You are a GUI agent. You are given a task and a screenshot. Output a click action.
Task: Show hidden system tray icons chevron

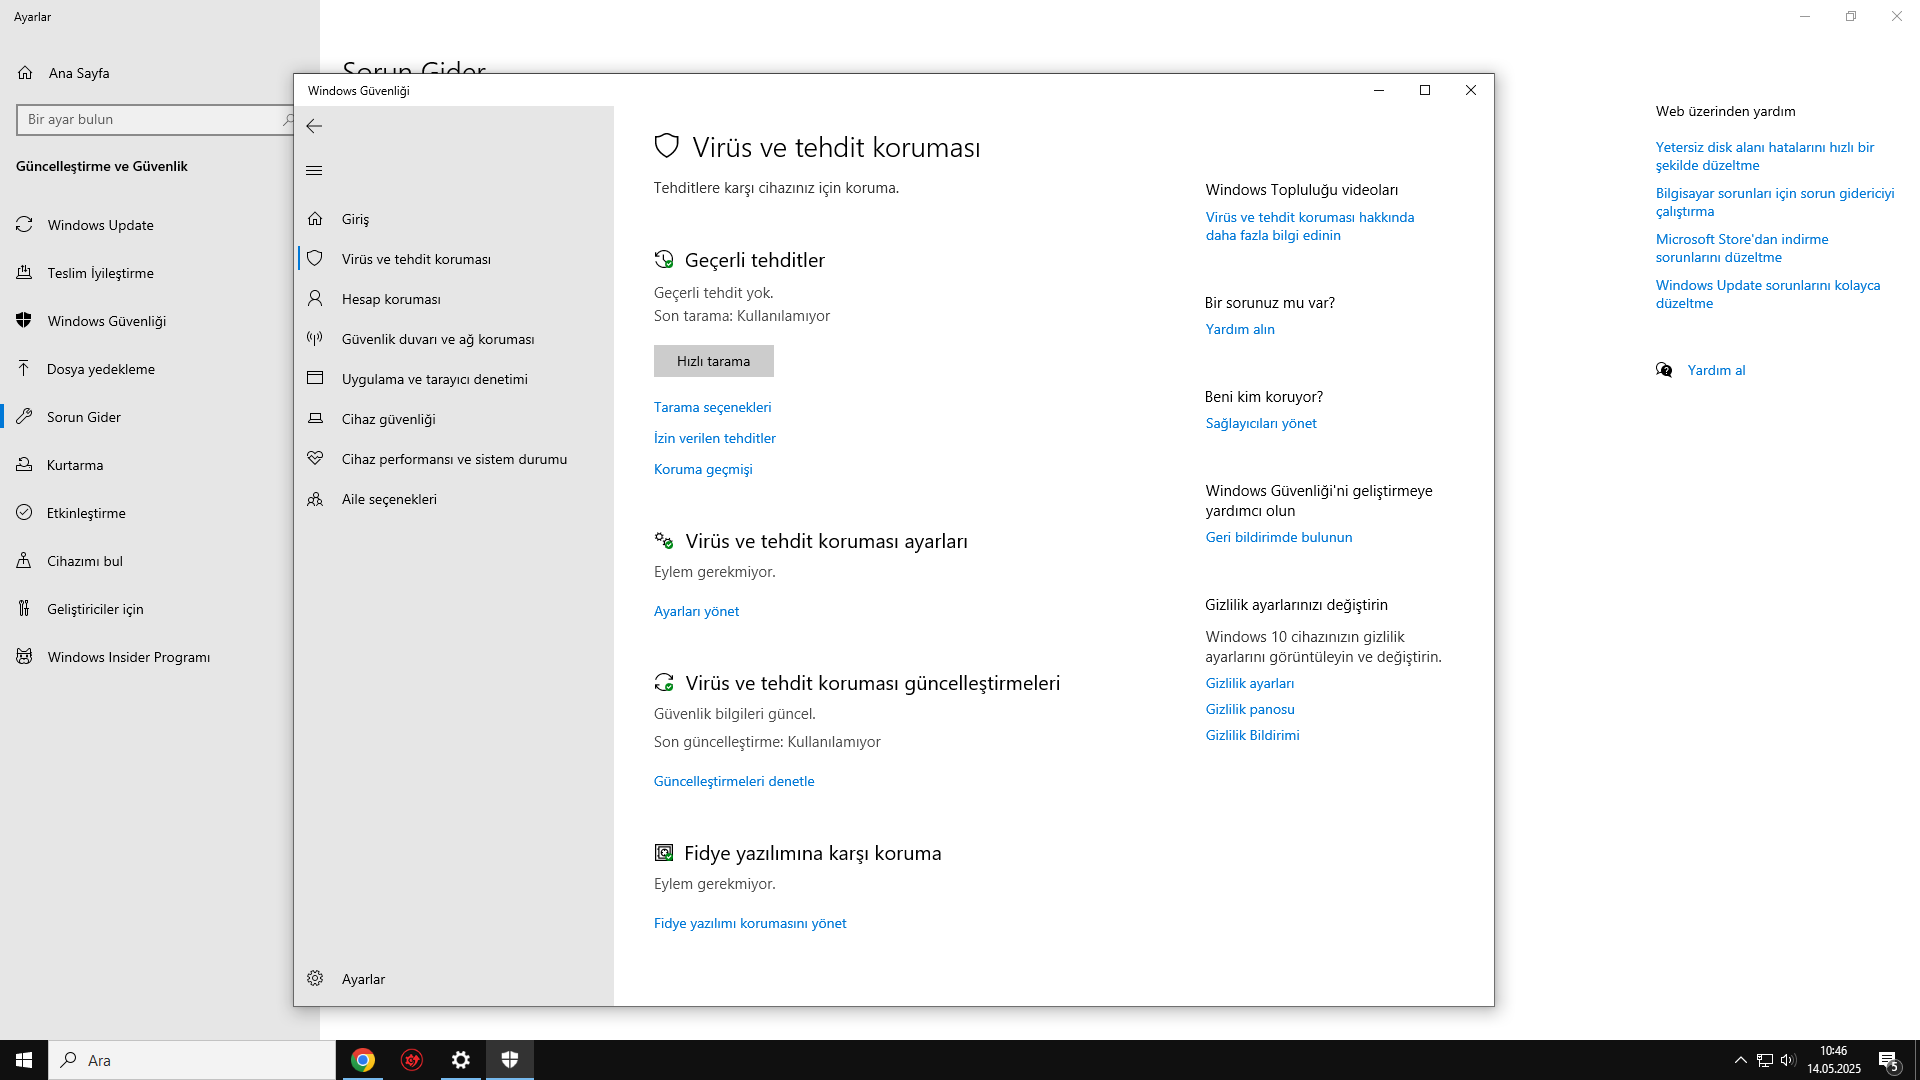pyautogui.click(x=1740, y=1060)
